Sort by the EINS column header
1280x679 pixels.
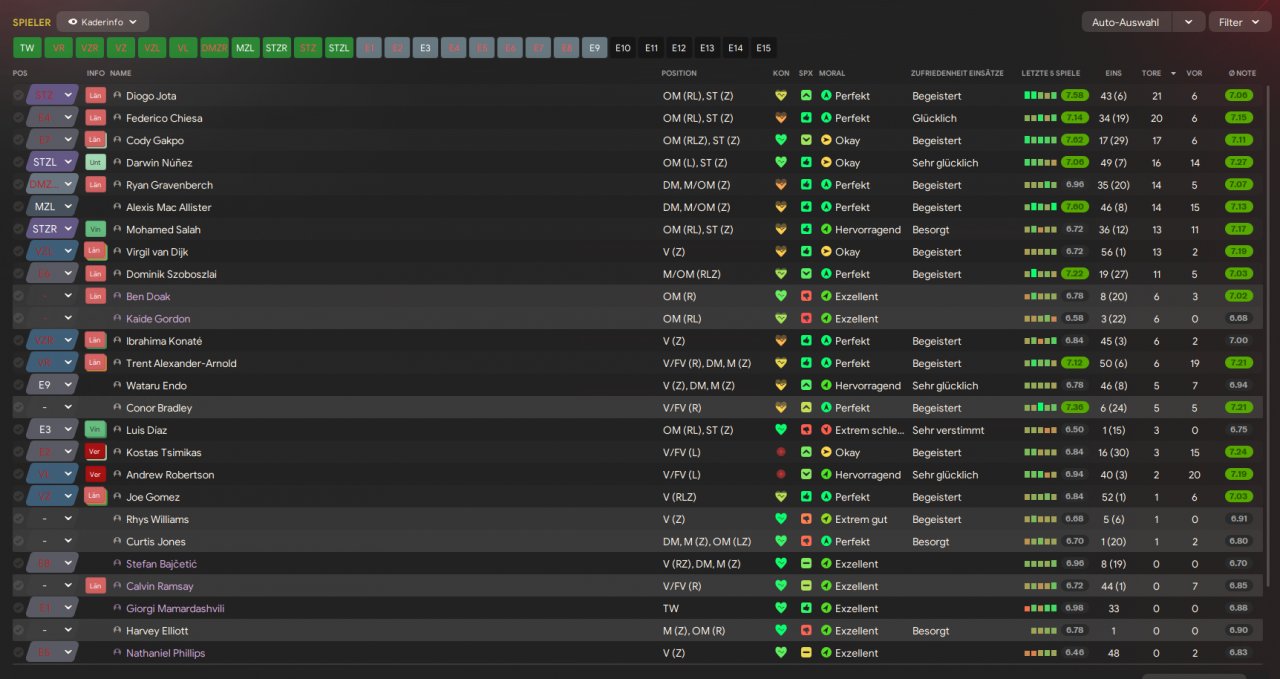point(1113,73)
